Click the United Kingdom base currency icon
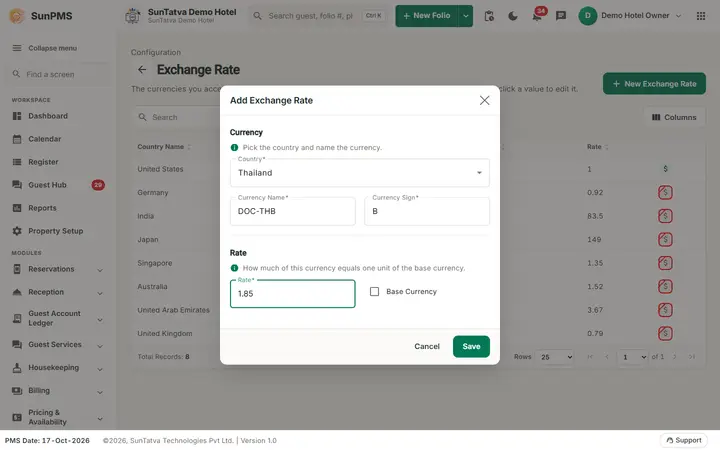 tap(665, 333)
